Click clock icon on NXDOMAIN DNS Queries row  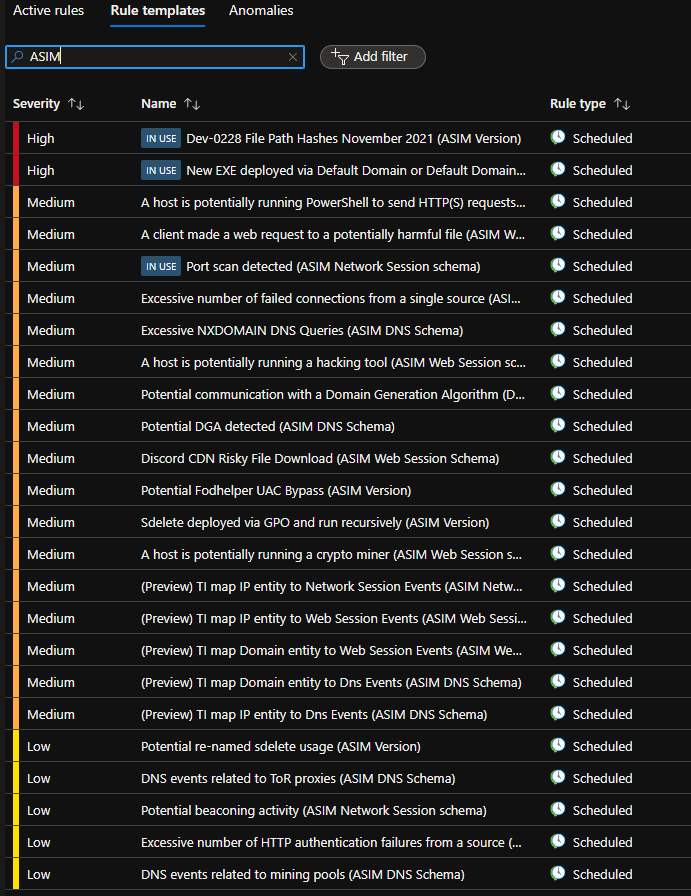pos(558,329)
